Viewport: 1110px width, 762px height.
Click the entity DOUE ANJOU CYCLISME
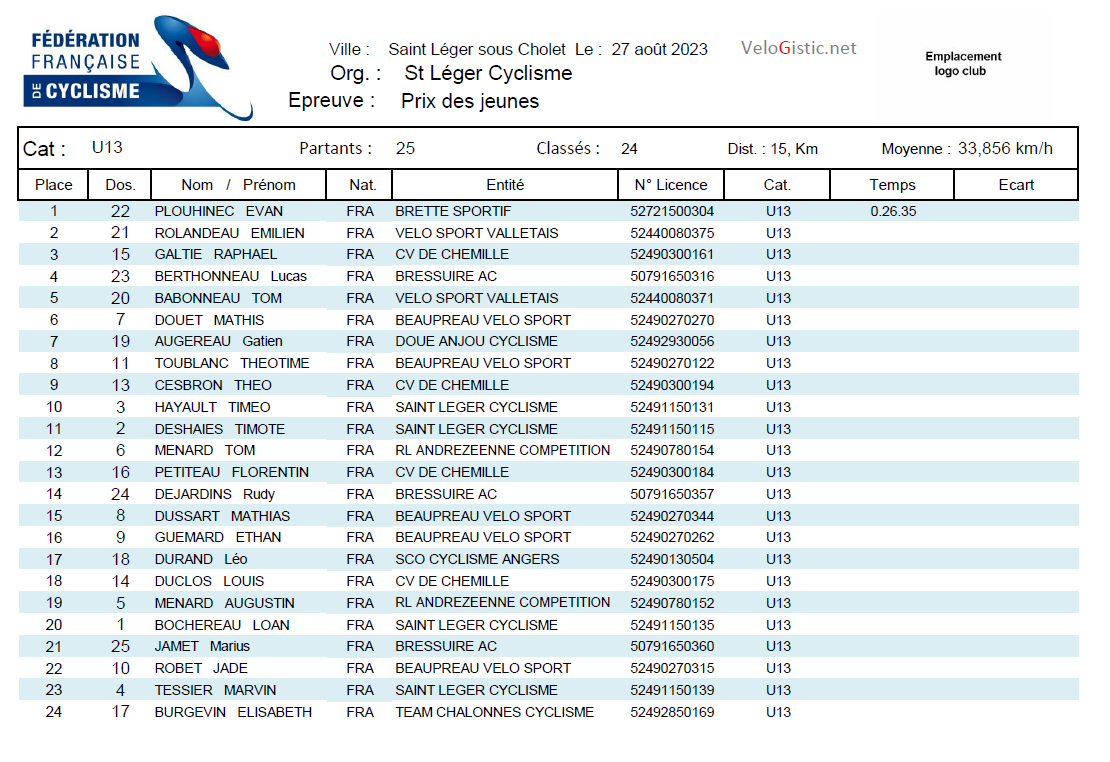[x=476, y=341]
